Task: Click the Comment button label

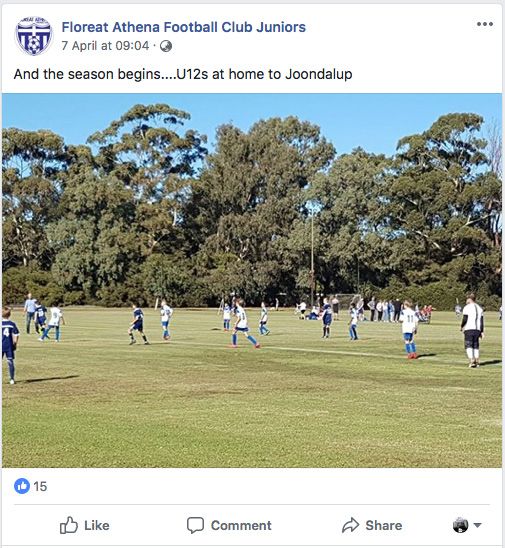Action: click(x=241, y=525)
